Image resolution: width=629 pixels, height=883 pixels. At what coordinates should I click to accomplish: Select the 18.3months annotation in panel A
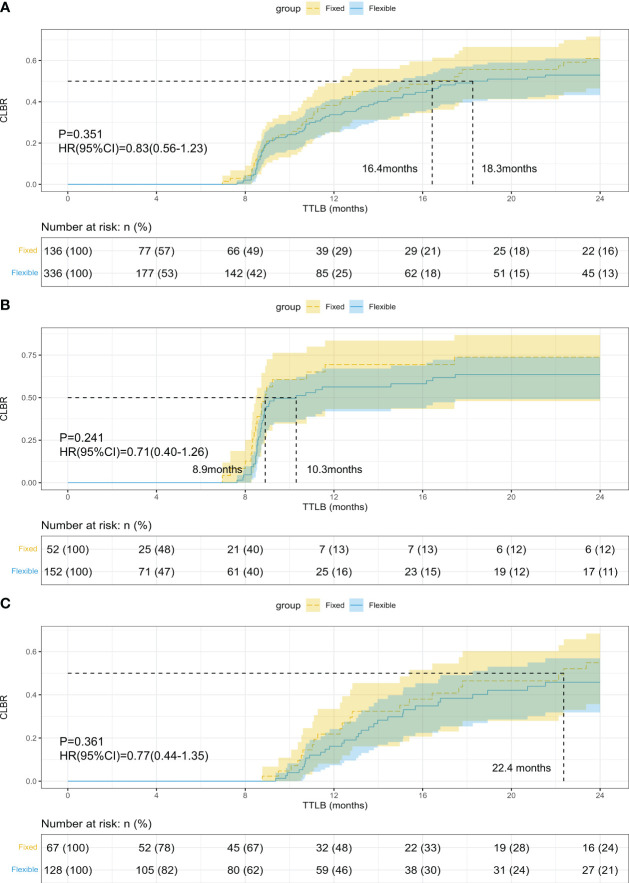pyautogui.click(x=509, y=168)
